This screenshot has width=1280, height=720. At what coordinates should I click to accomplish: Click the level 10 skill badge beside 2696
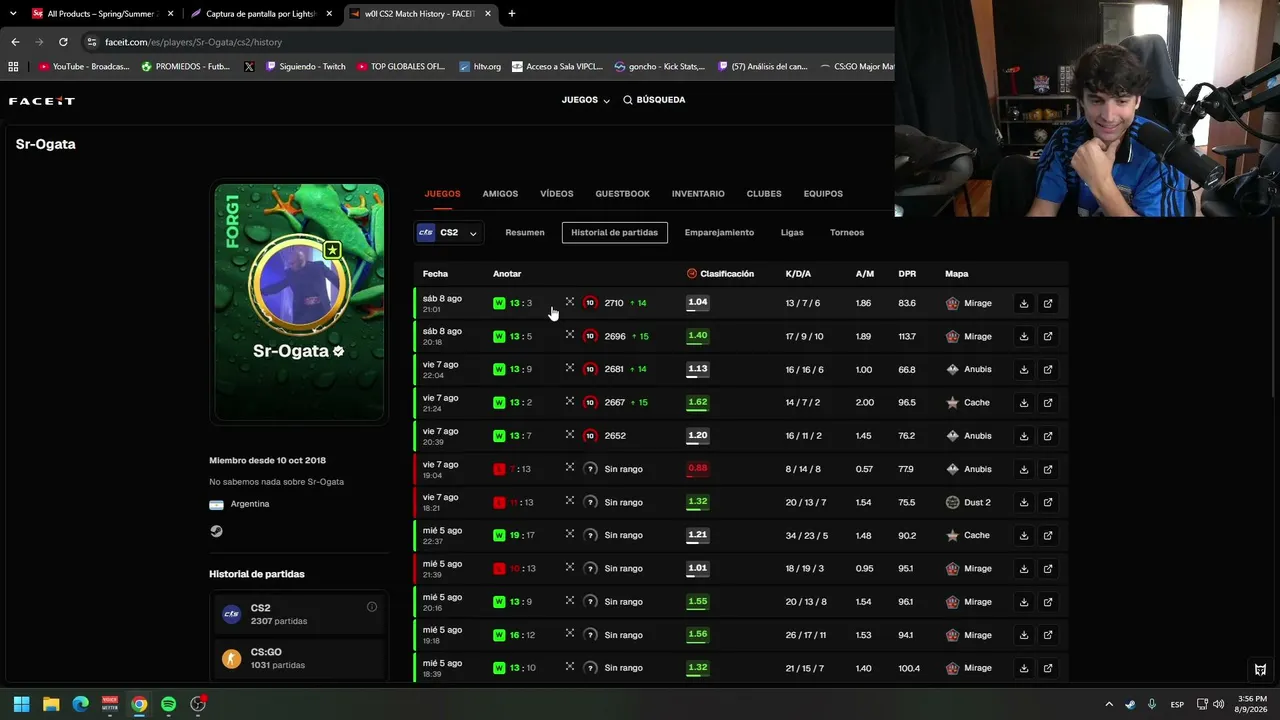(x=590, y=336)
